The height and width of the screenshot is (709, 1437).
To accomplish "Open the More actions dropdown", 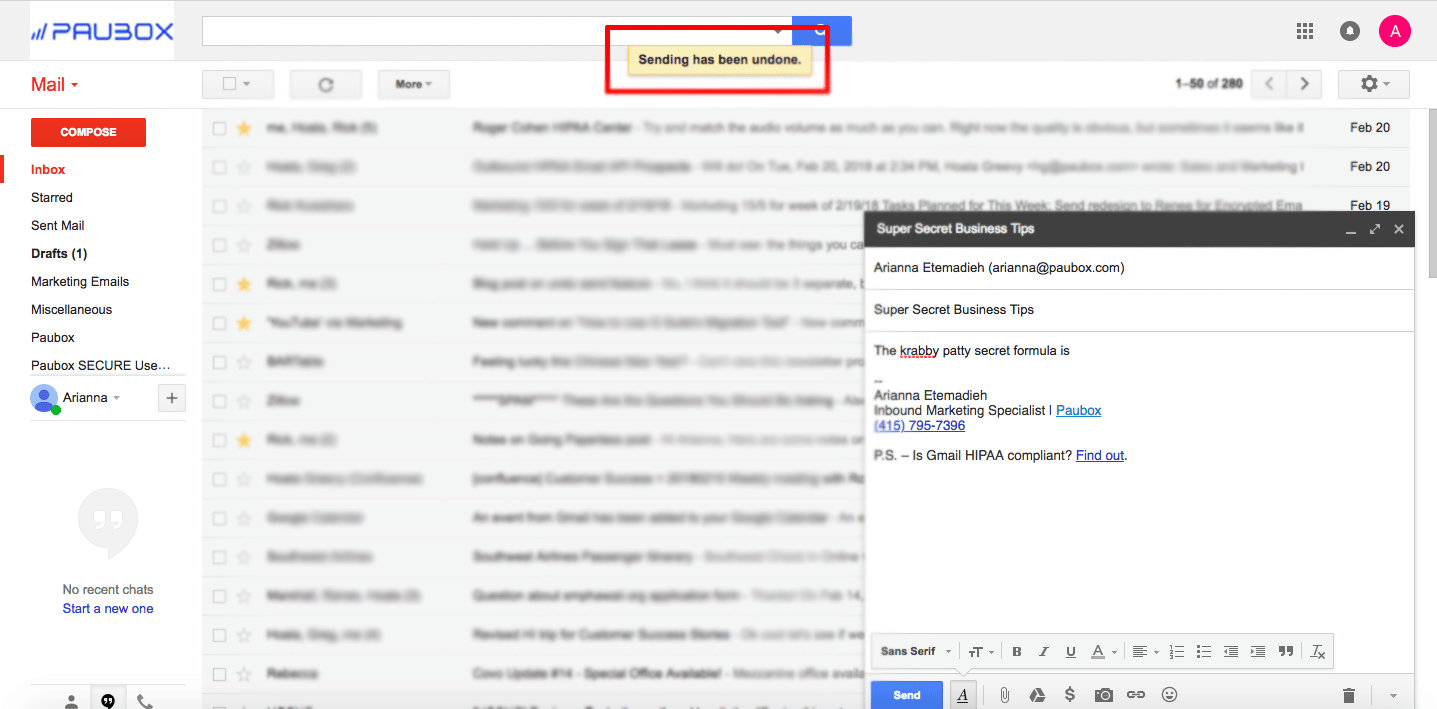I will click(x=413, y=84).
